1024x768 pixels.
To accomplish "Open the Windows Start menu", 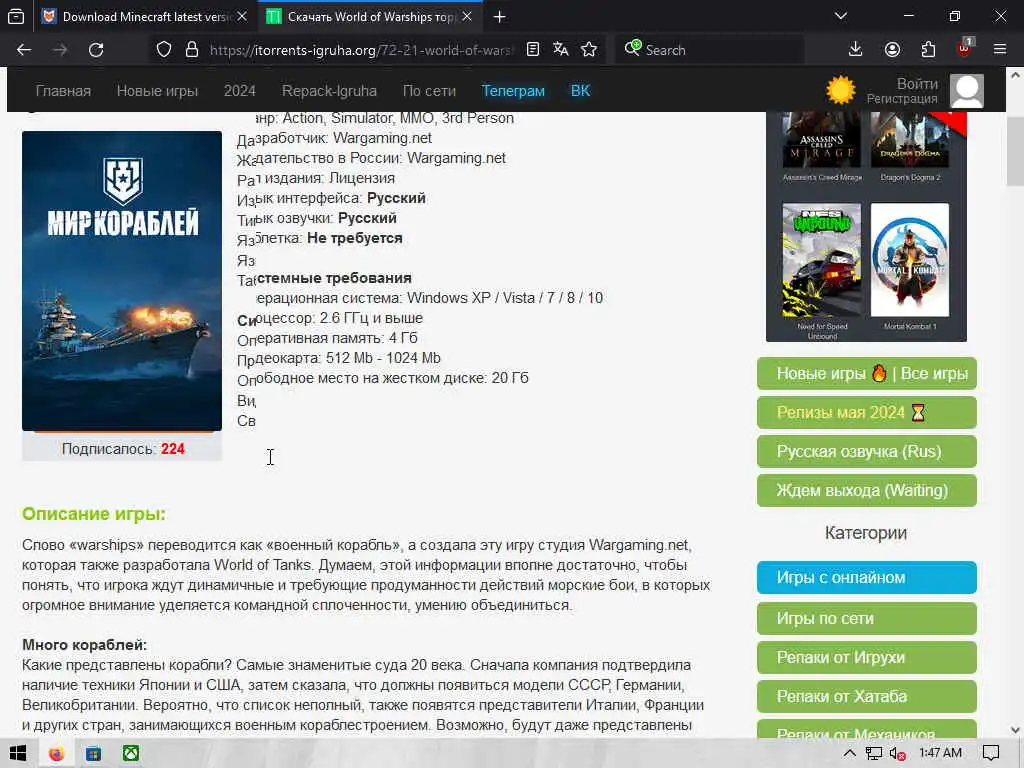I will pos(18,754).
